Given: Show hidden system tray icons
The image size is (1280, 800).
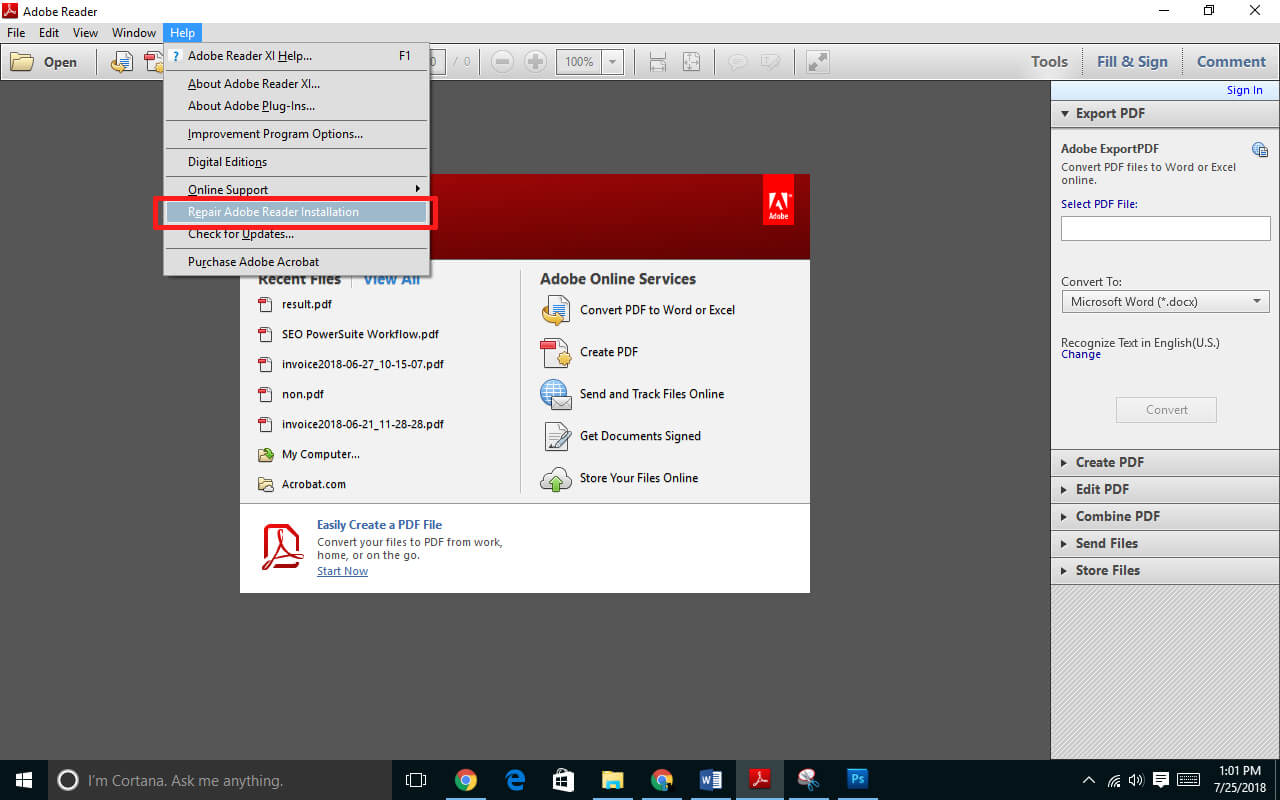Looking at the screenshot, I should pos(1089,780).
